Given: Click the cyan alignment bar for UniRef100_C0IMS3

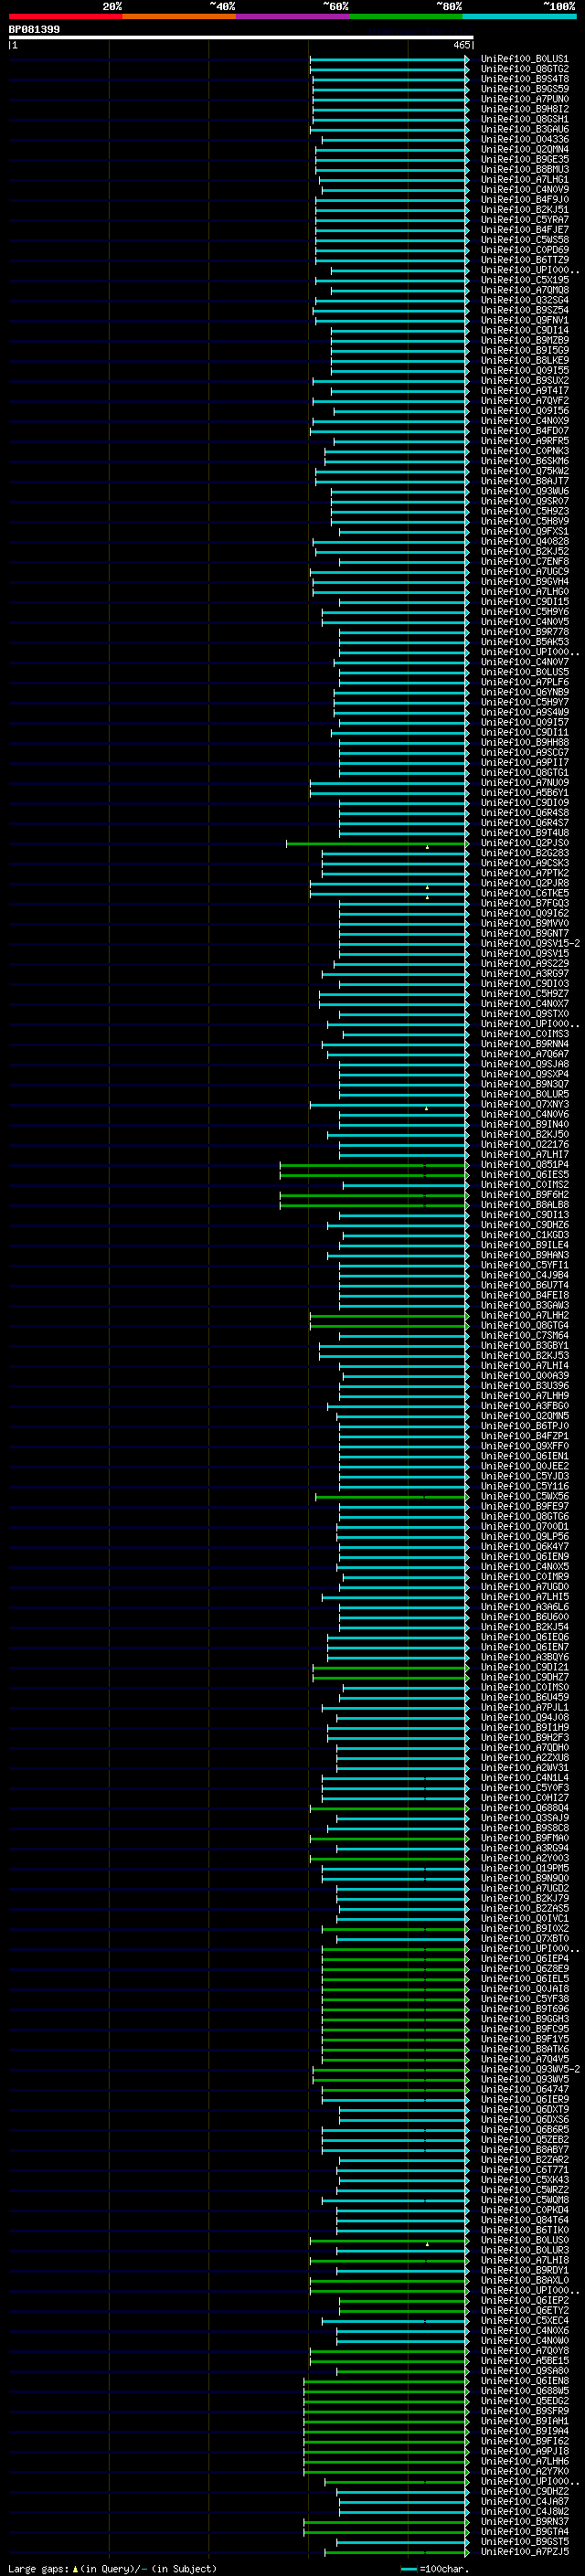Looking at the screenshot, I should pyautogui.click(x=406, y=1034).
